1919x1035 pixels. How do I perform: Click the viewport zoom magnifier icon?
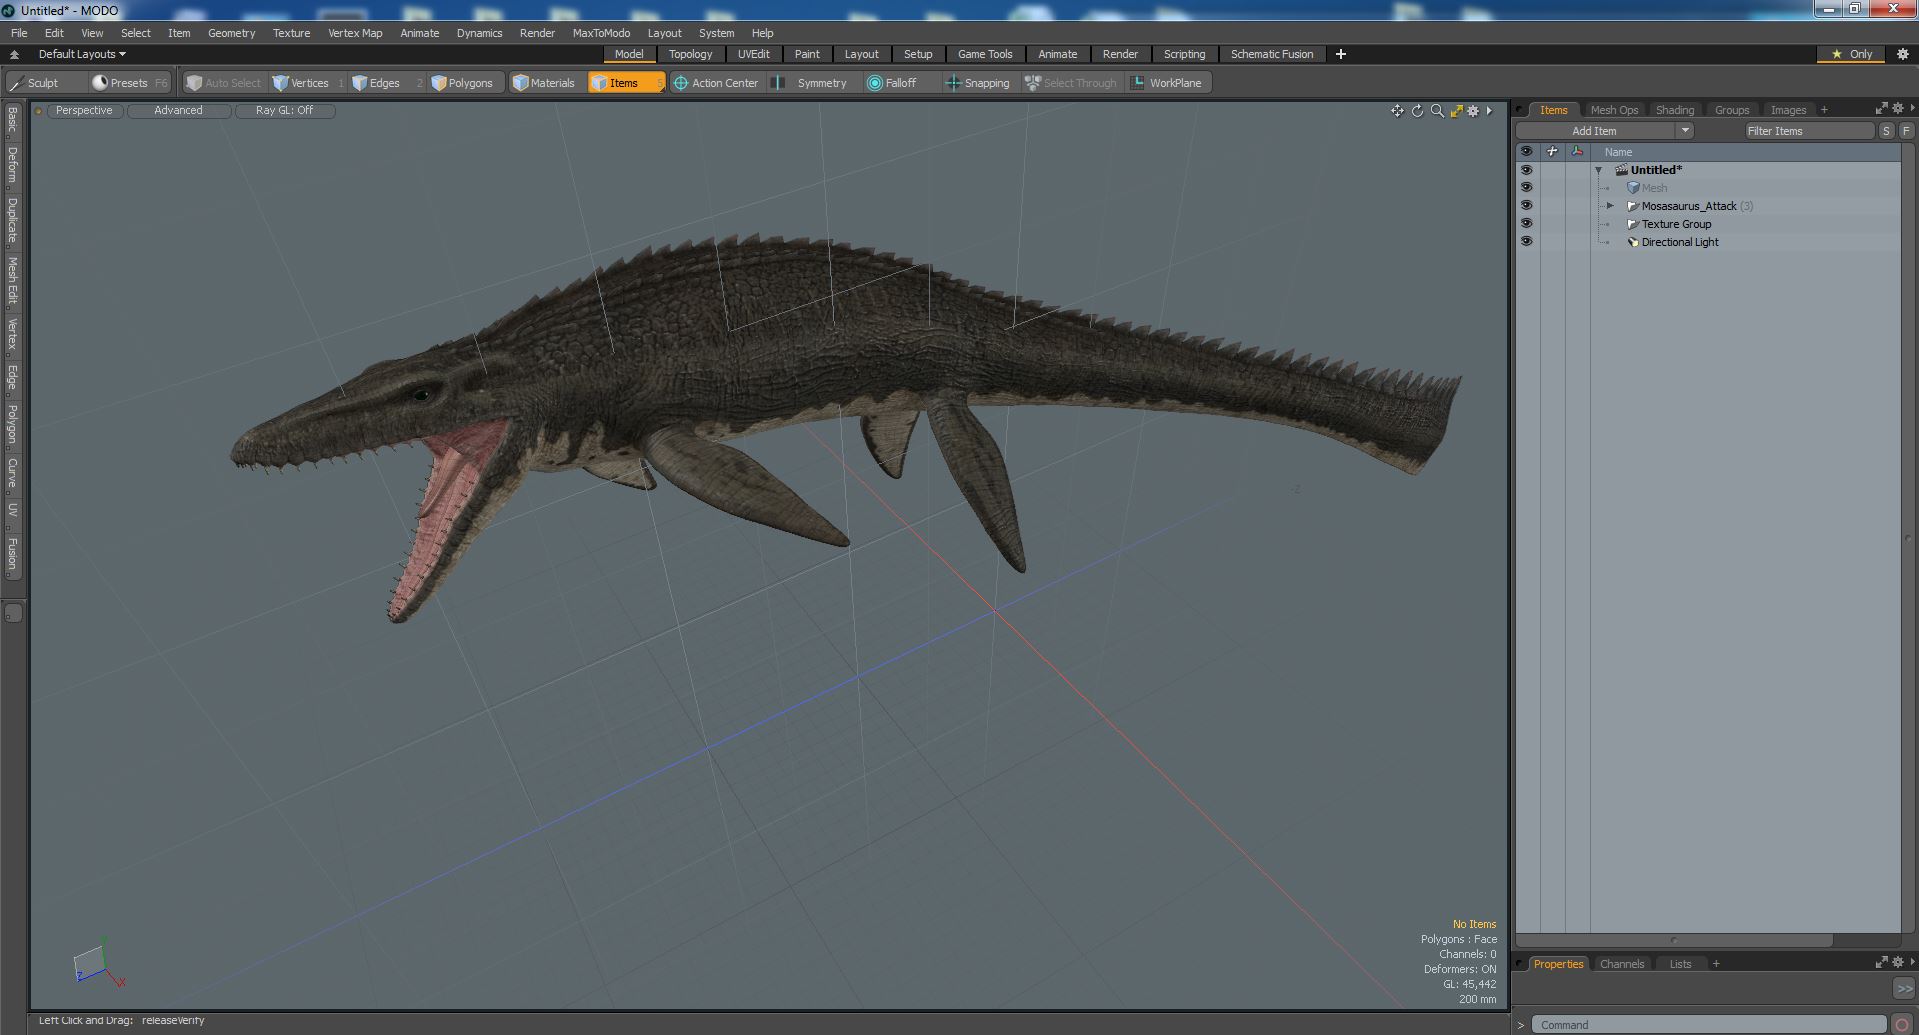[1437, 111]
